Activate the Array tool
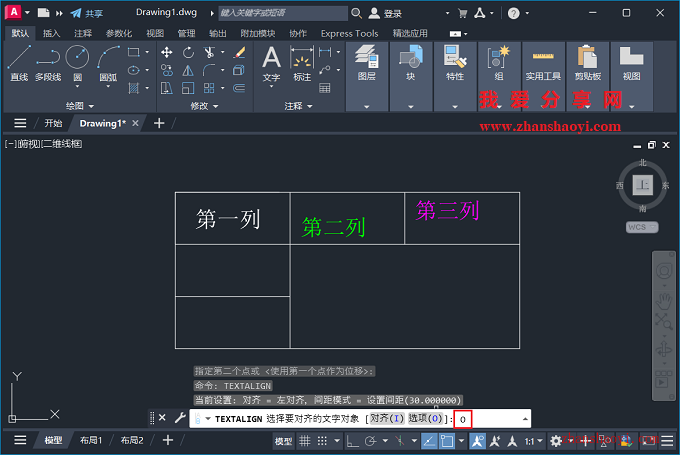680x455 pixels. [209, 88]
